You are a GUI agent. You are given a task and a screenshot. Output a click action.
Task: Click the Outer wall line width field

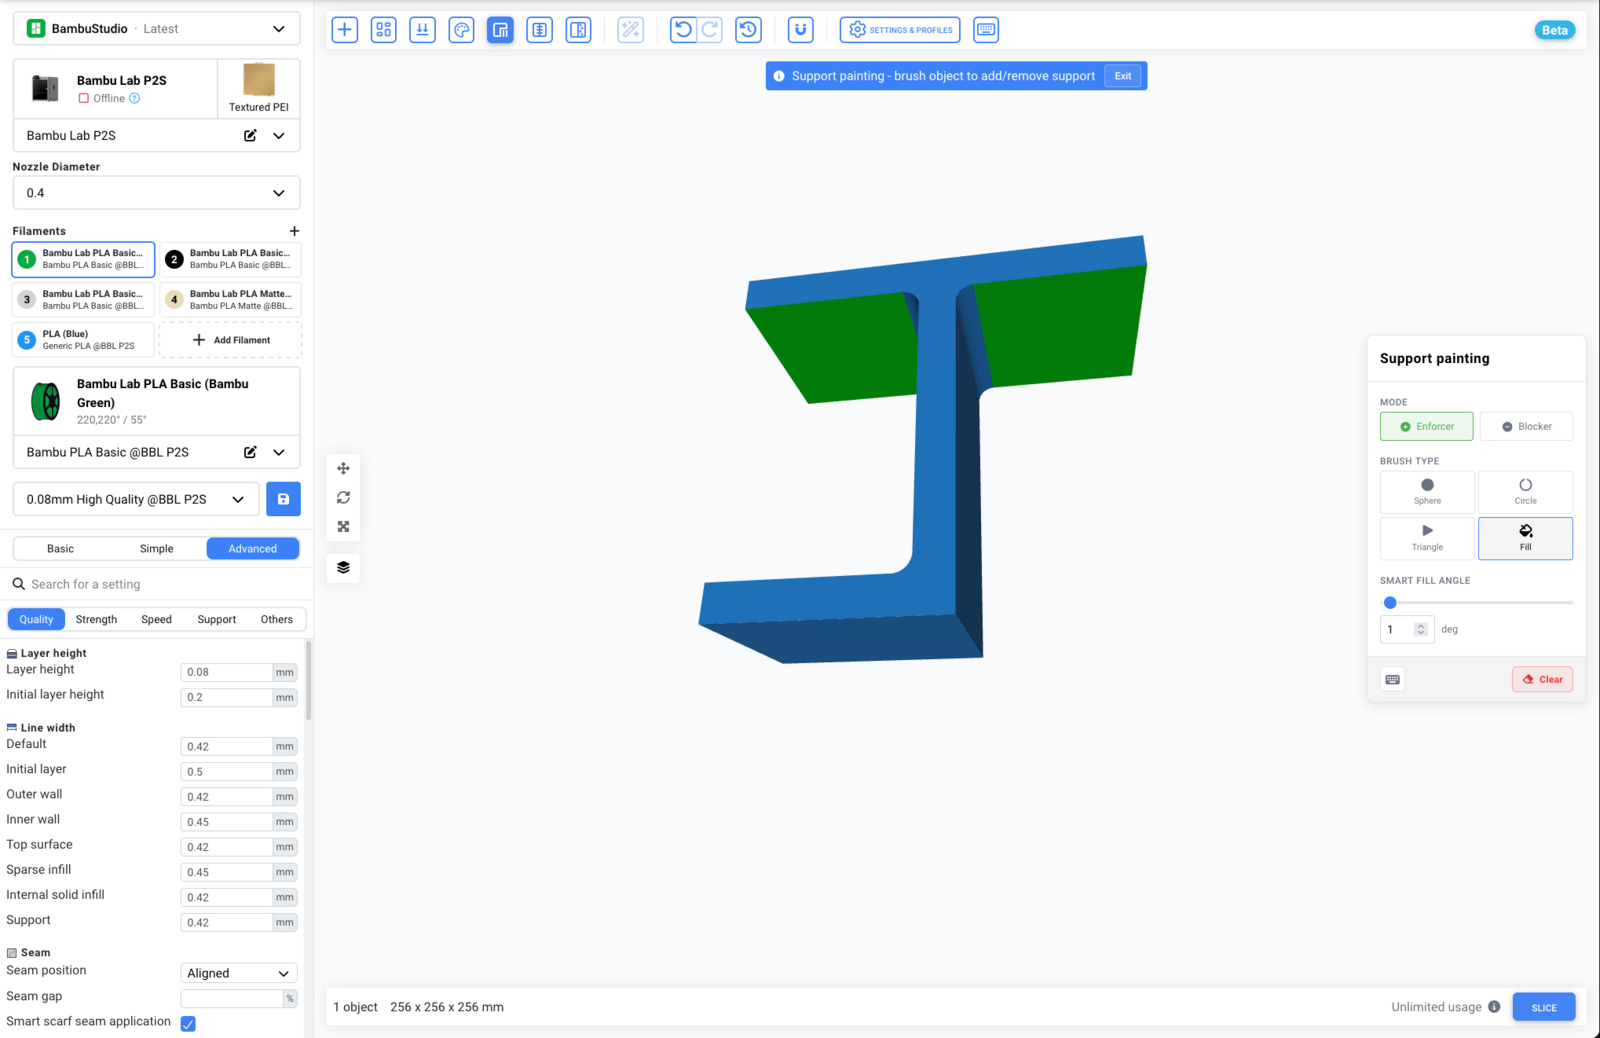227,797
